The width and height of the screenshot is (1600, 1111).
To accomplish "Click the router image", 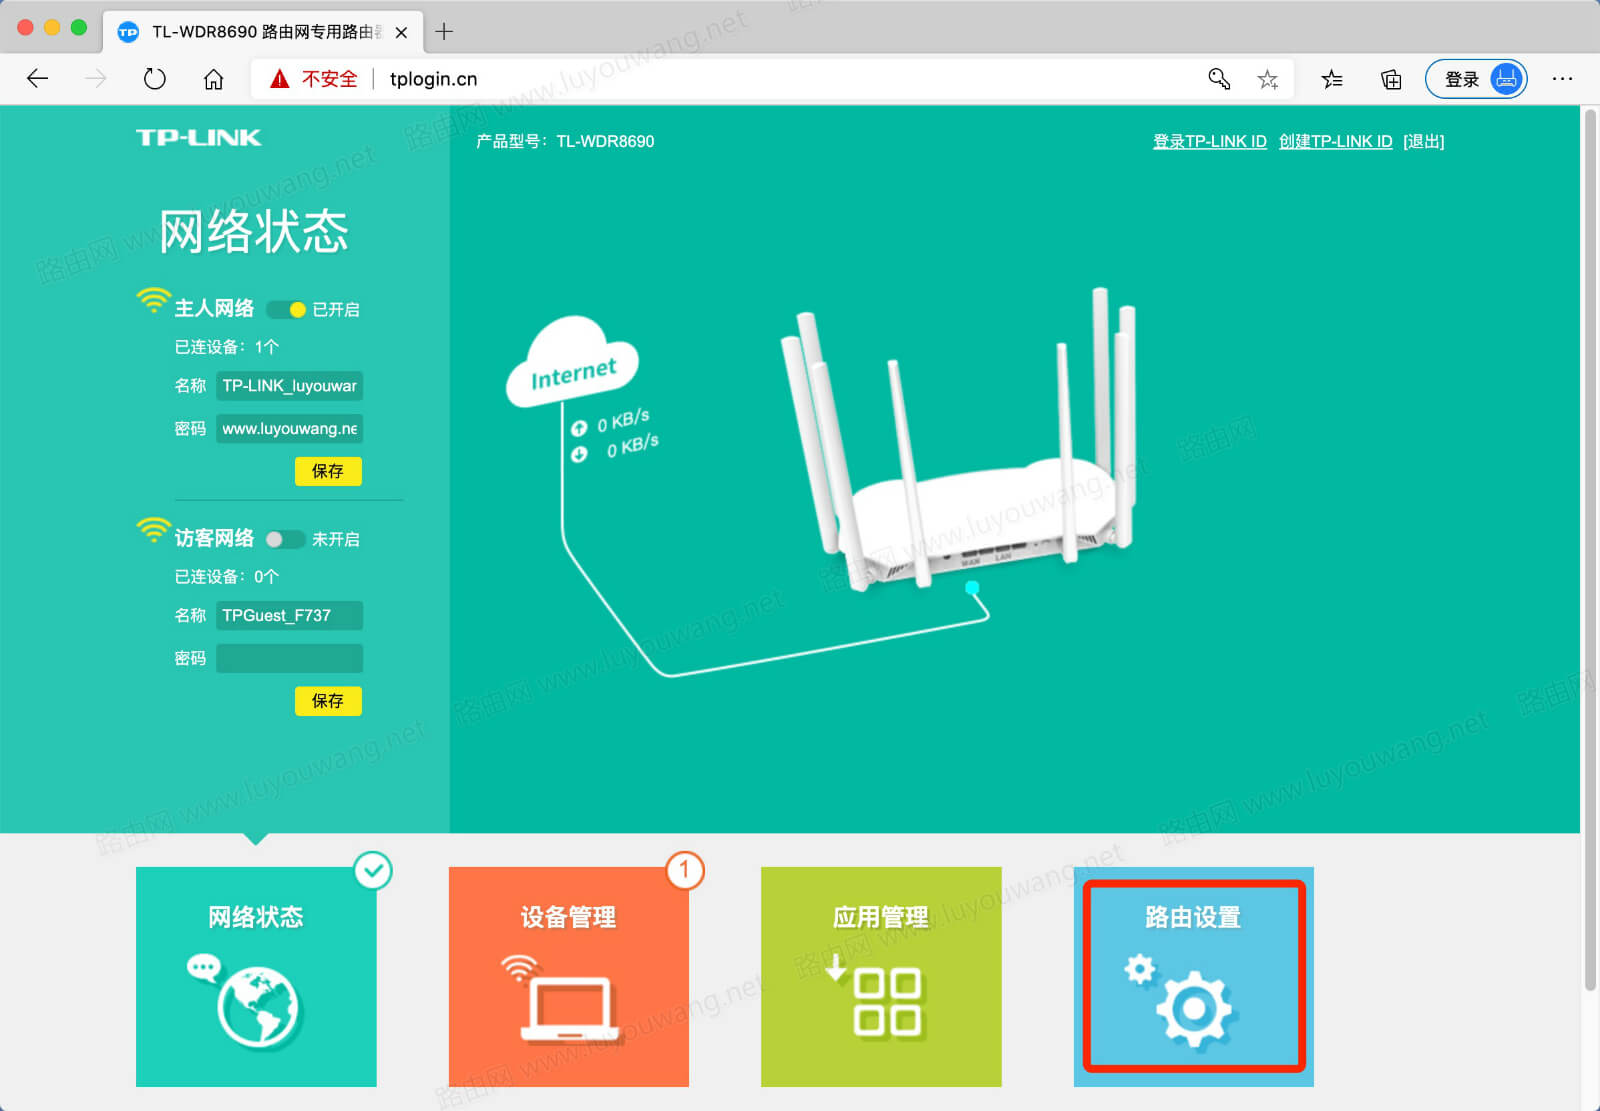I will (960, 440).
